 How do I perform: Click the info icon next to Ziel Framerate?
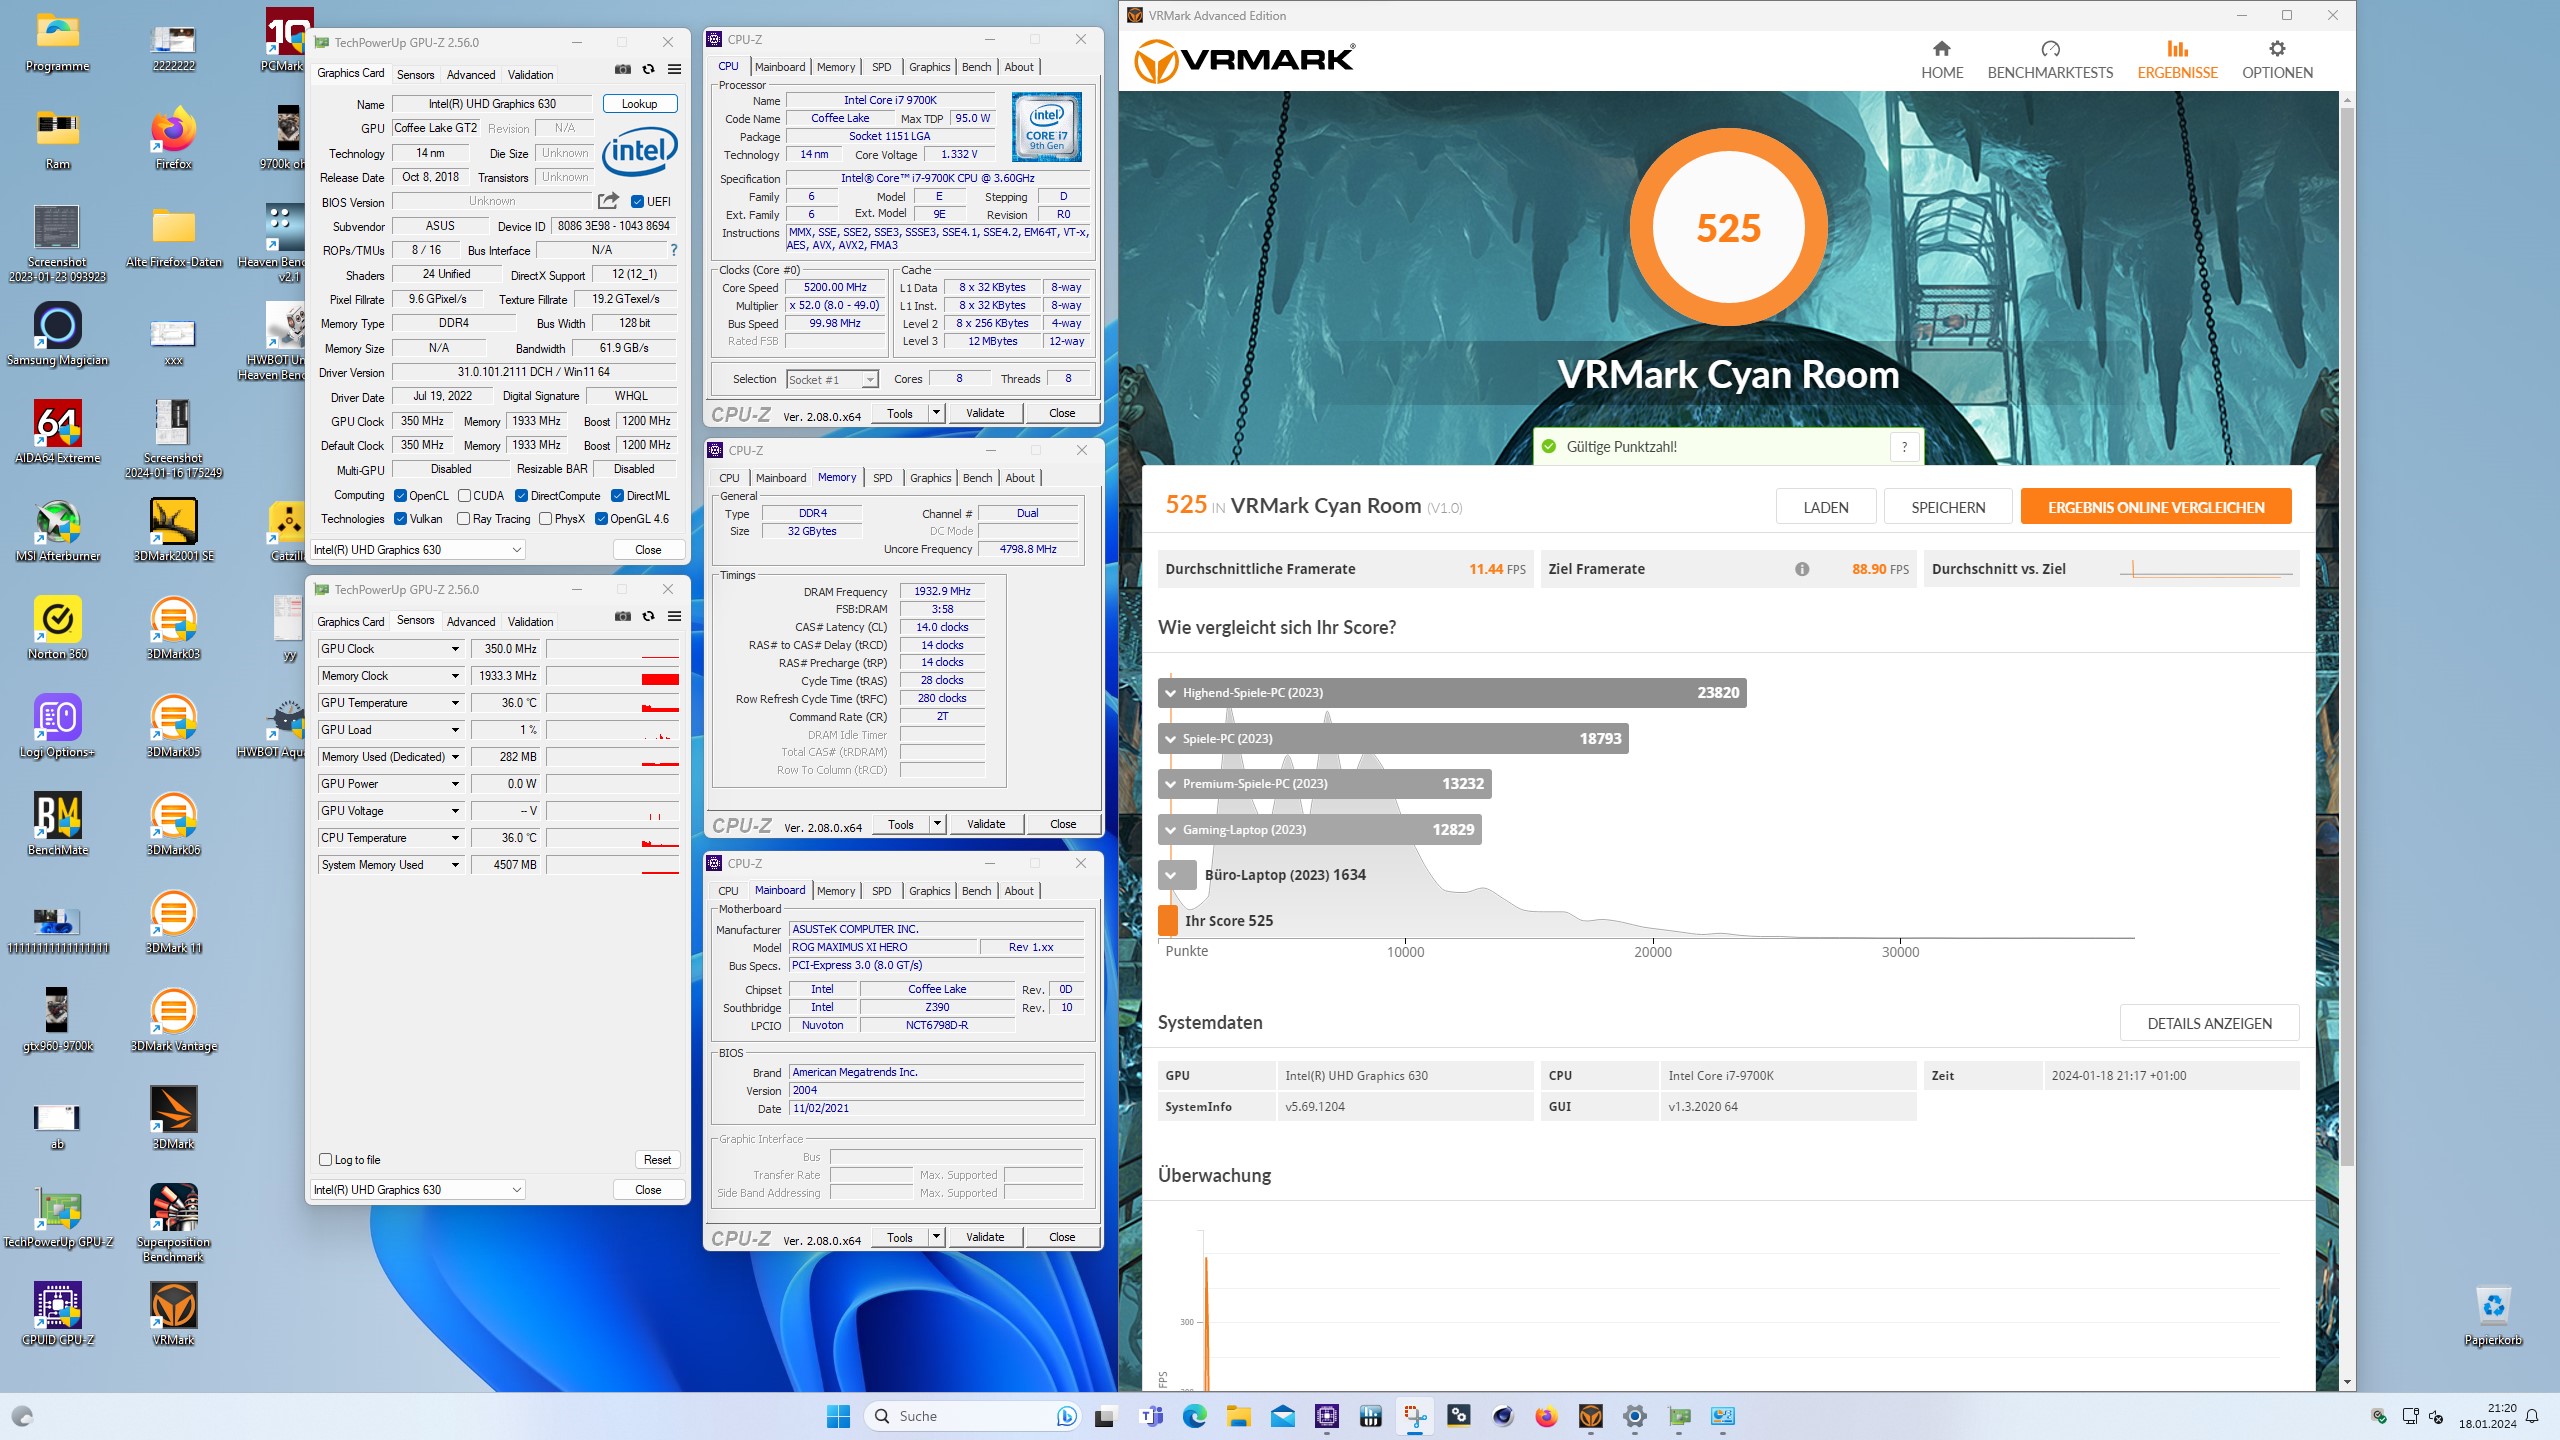(1802, 569)
